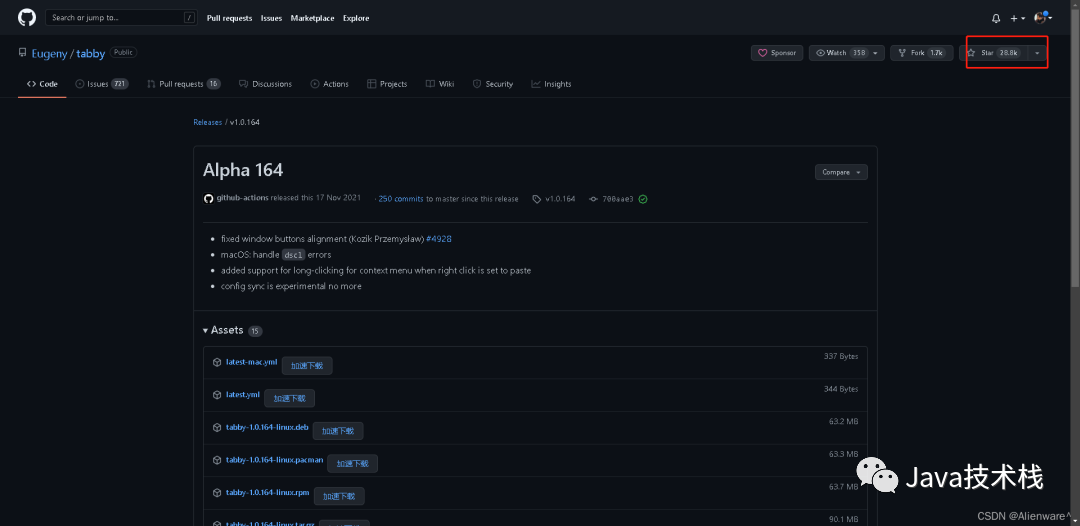Click the Watch button
The width and height of the screenshot is (1080, 526).
pos(839,53)
